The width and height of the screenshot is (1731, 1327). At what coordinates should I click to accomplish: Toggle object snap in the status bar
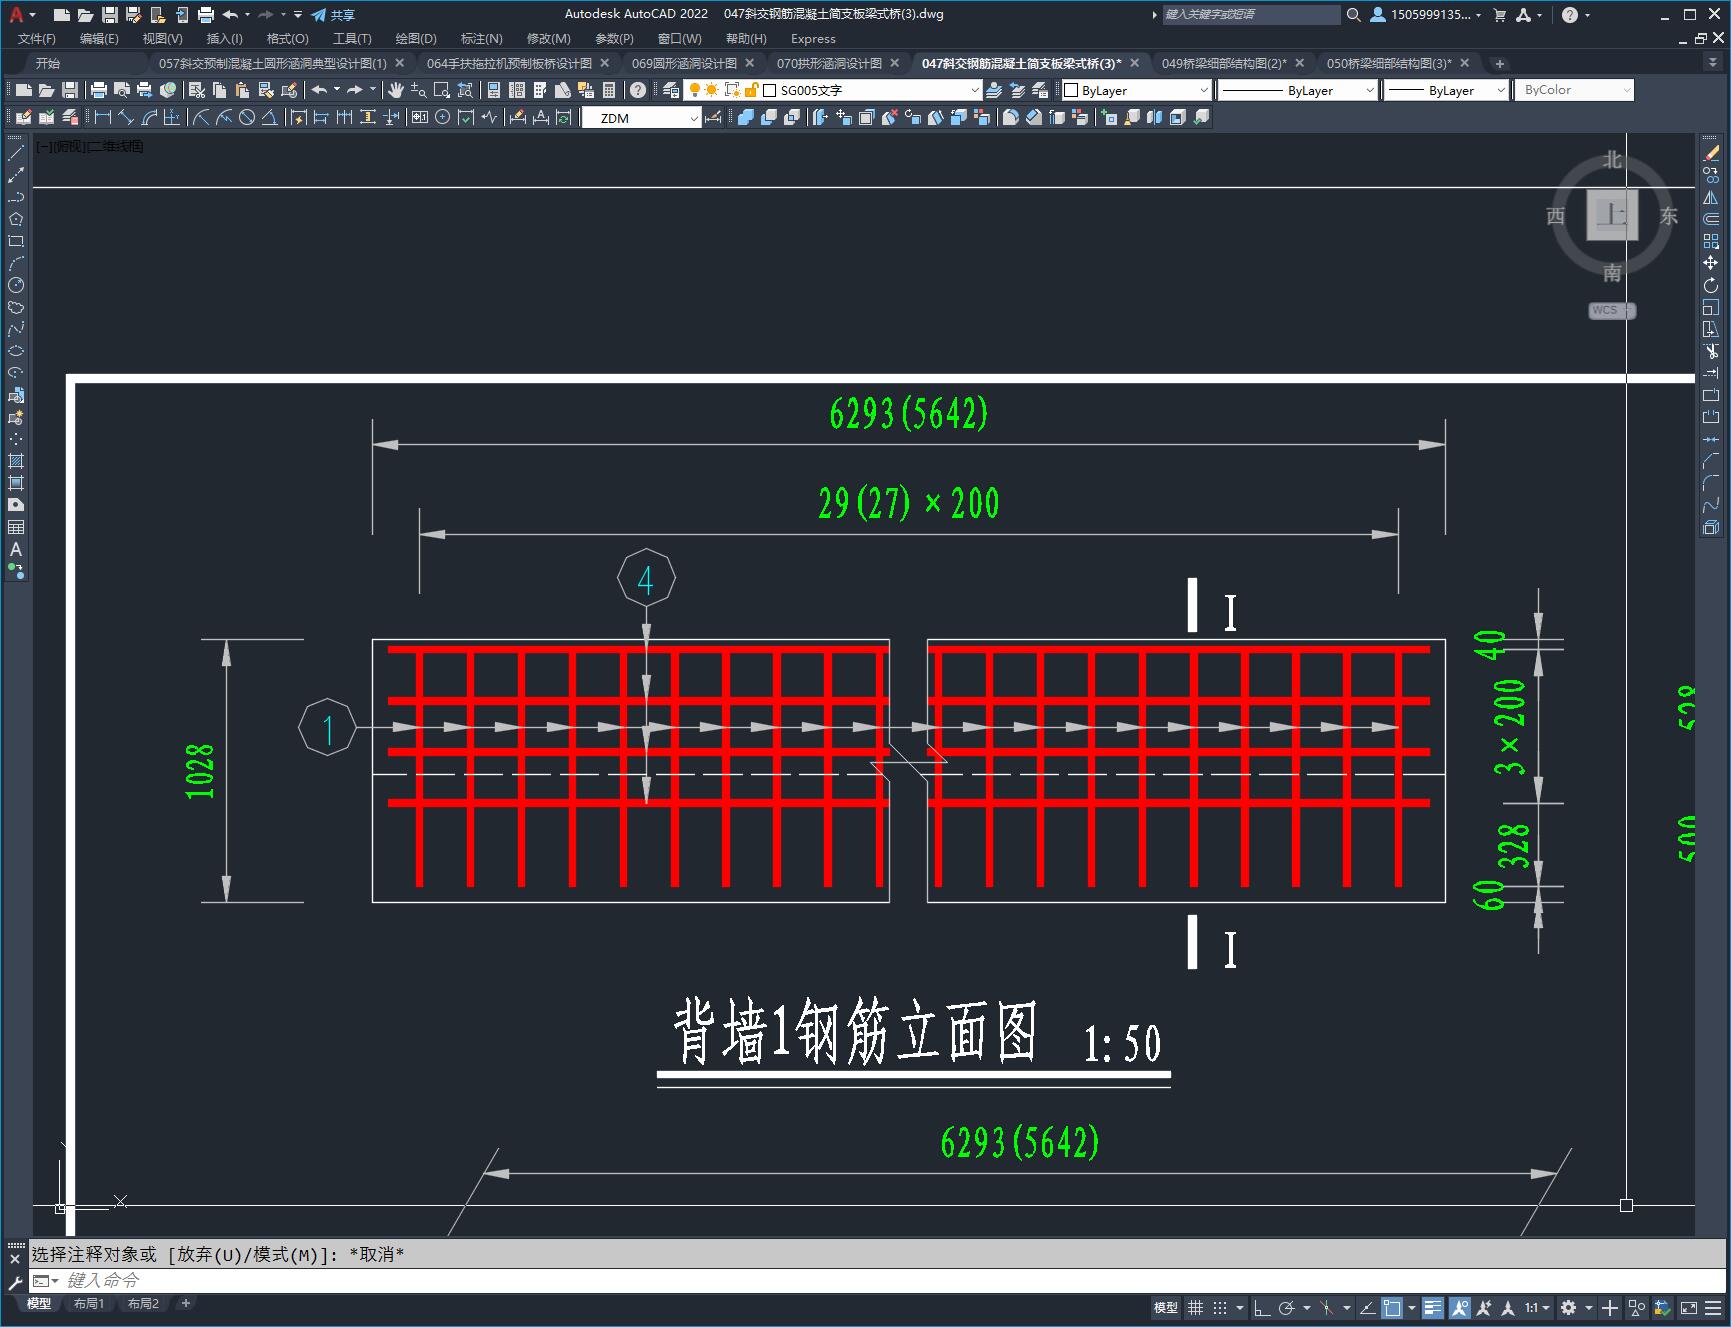coord(1392,1308)
